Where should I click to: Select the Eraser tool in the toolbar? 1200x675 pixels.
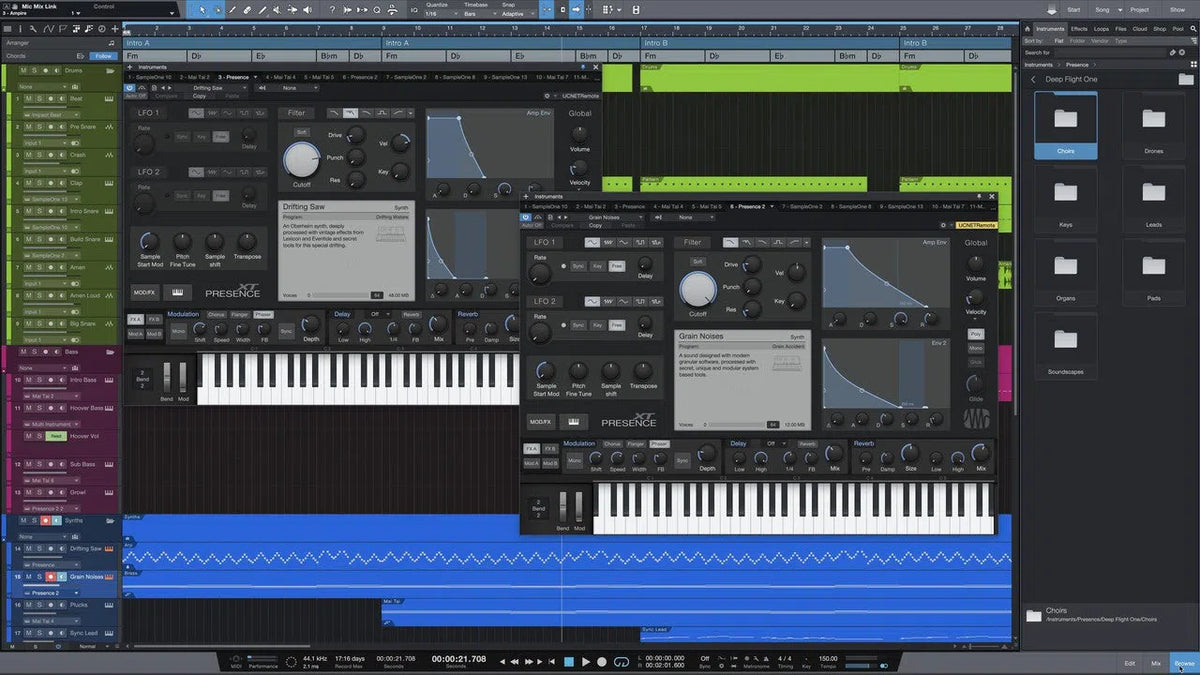coord(247,9)
